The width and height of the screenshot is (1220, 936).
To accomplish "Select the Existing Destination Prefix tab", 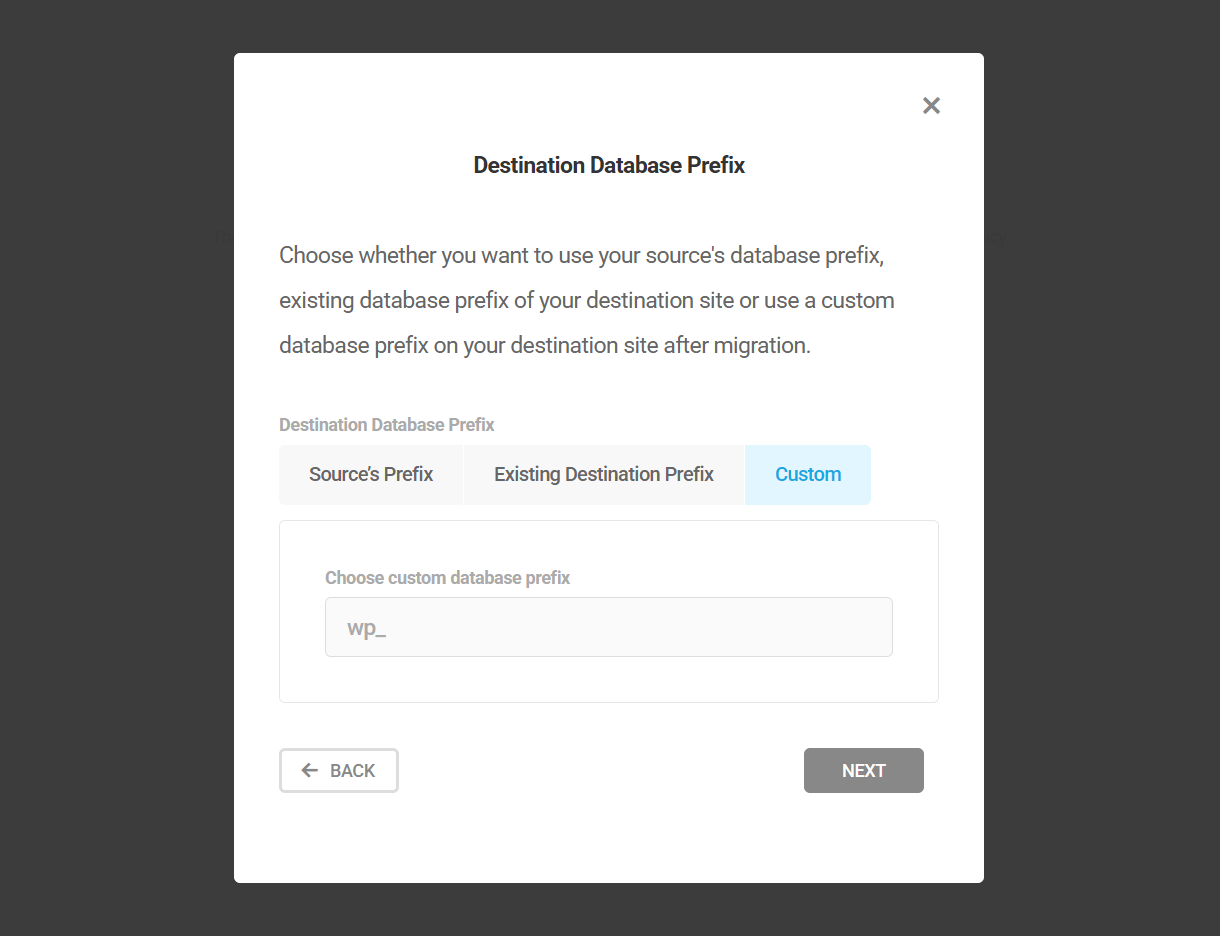I will [604, 474].
